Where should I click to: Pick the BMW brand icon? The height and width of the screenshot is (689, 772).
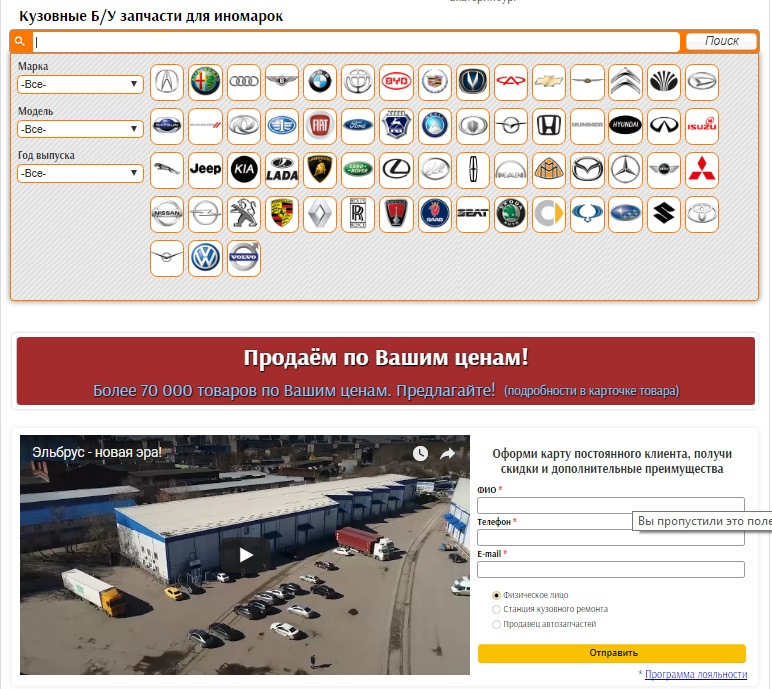[x=320, y=82]
